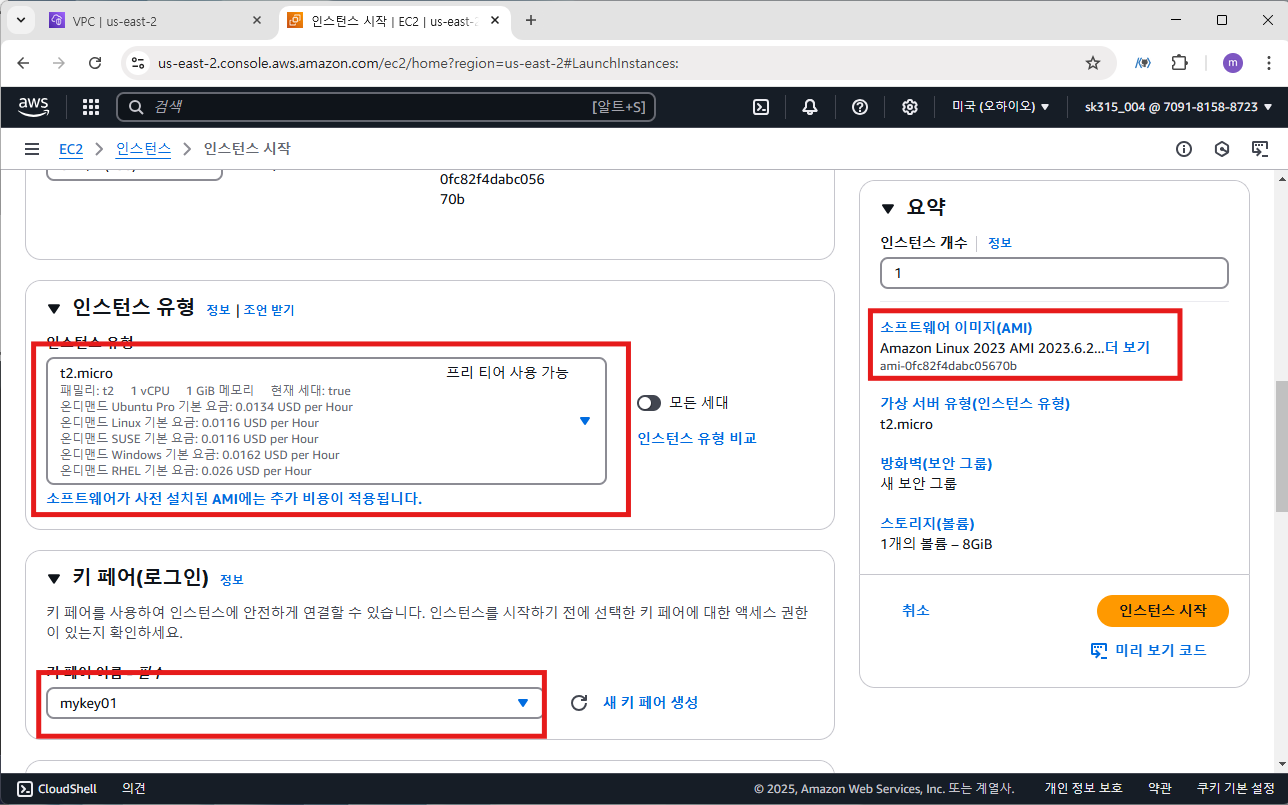
Task: Click the 인스턴스 시작 launch button
Action: point(1163,610)
